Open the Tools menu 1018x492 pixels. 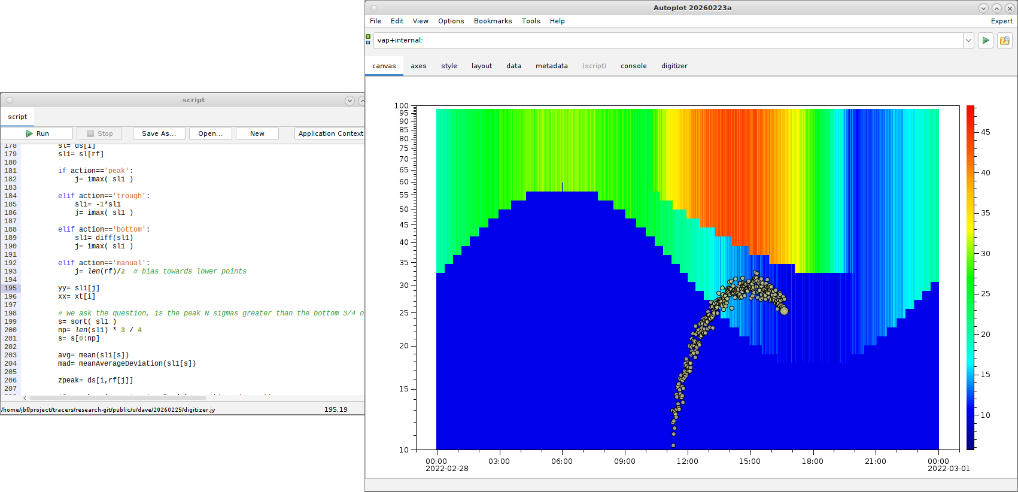530,21
